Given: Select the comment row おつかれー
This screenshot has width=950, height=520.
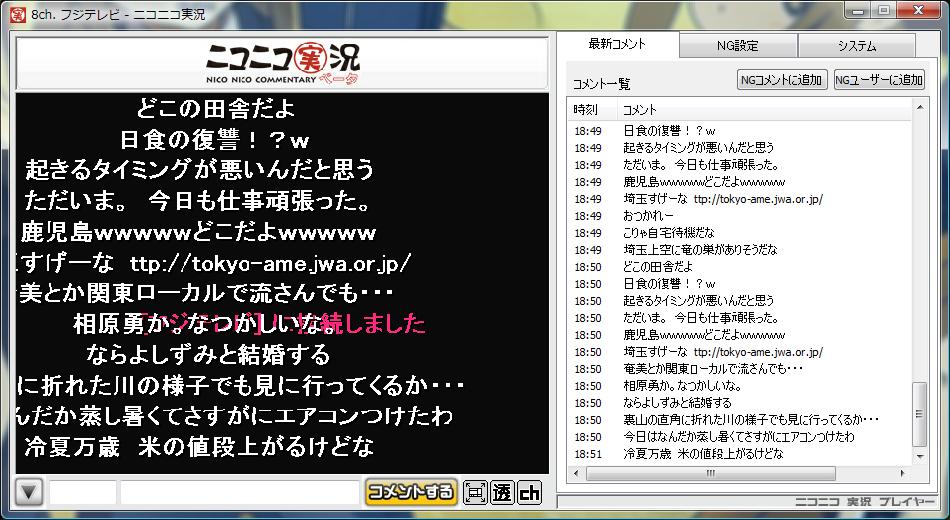Looking at the screenshot, I should point(740,216).
